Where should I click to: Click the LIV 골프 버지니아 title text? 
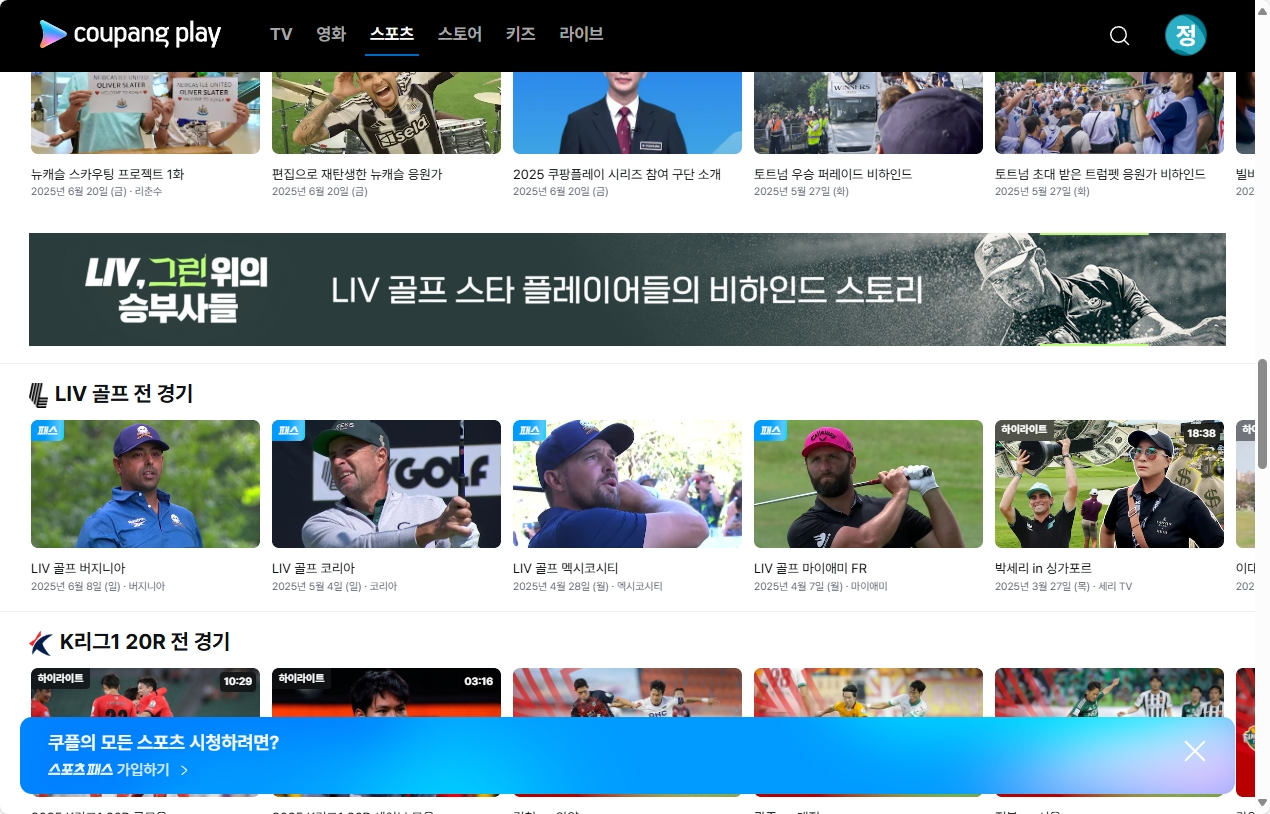(78, 568)
